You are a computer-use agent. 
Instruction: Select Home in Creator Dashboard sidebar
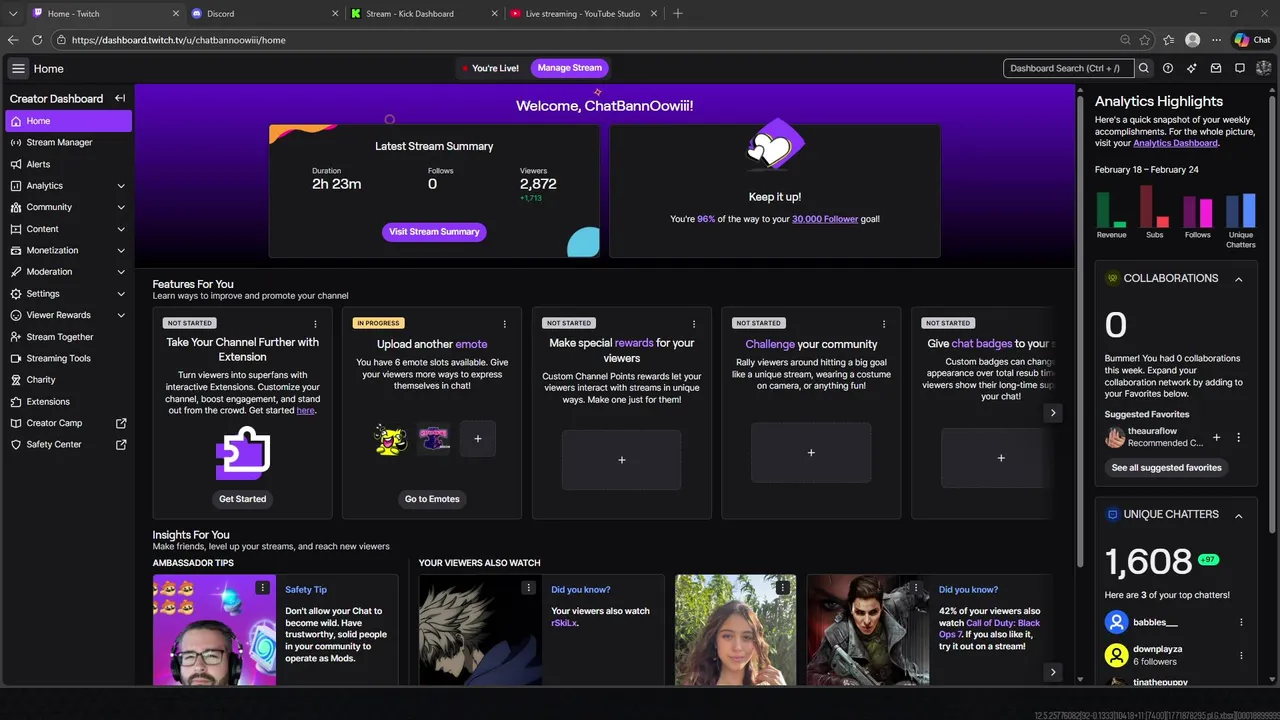coord(68,121)
